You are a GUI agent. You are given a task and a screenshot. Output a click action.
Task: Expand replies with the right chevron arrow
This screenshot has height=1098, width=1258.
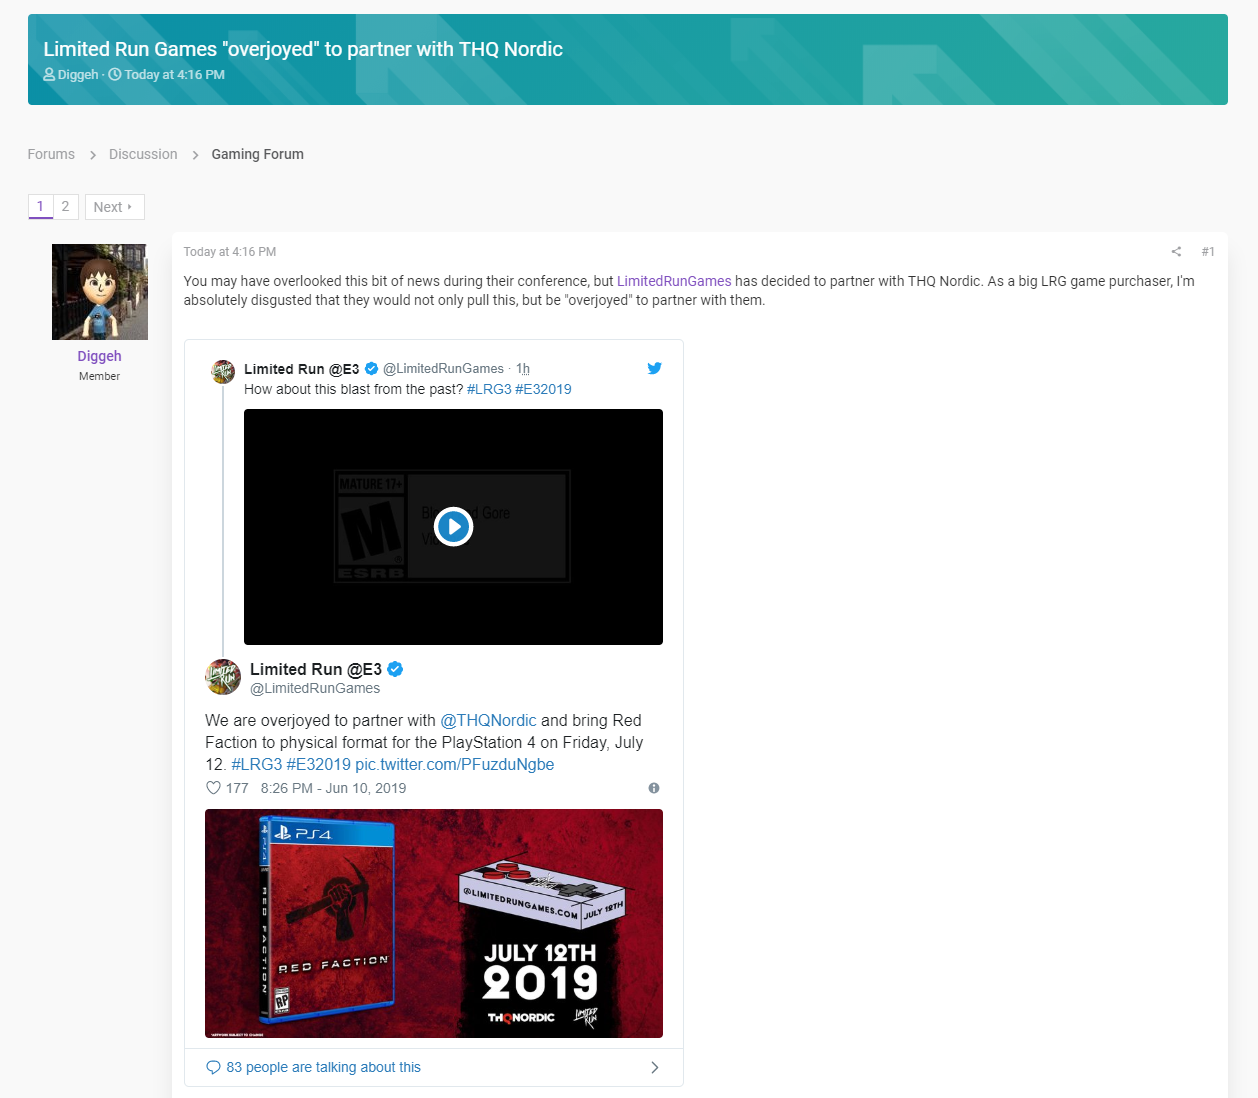pos(655,1067)
